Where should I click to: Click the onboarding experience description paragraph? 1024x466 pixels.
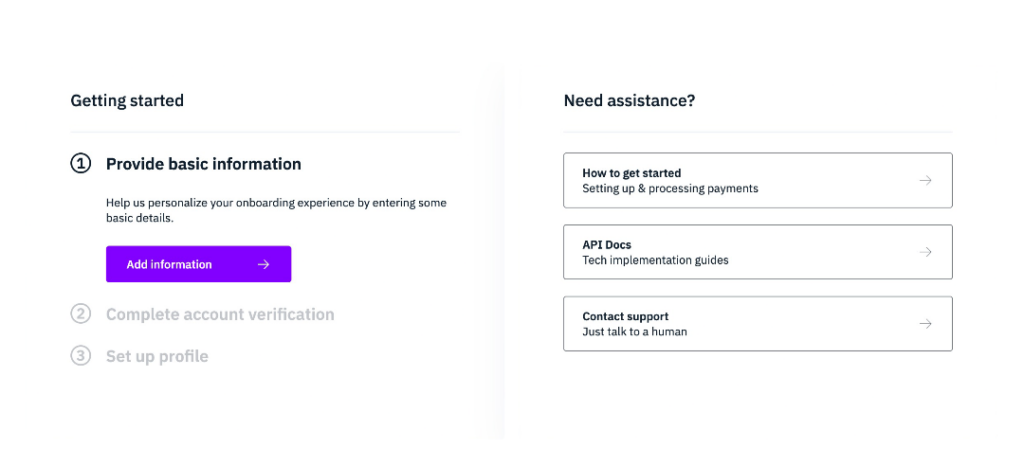point(276,211)
